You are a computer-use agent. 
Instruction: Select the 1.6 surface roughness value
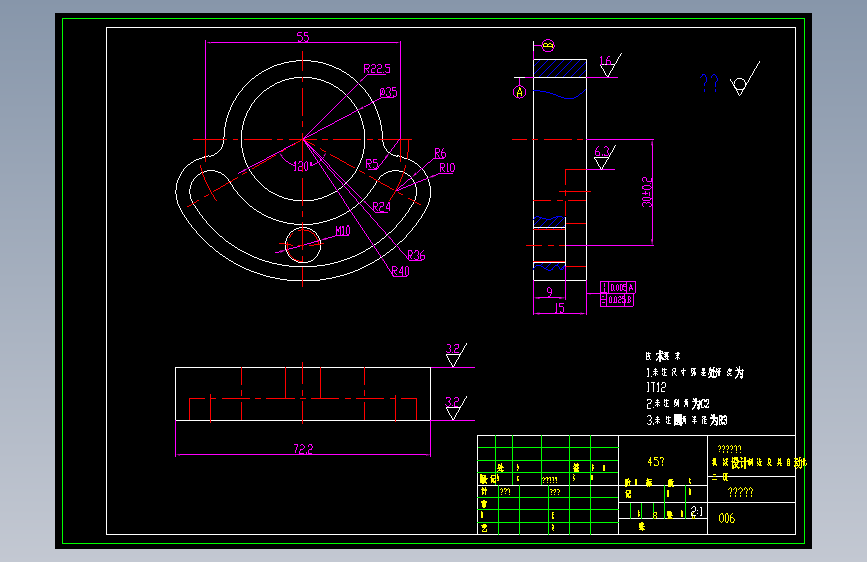pos(605,60)
